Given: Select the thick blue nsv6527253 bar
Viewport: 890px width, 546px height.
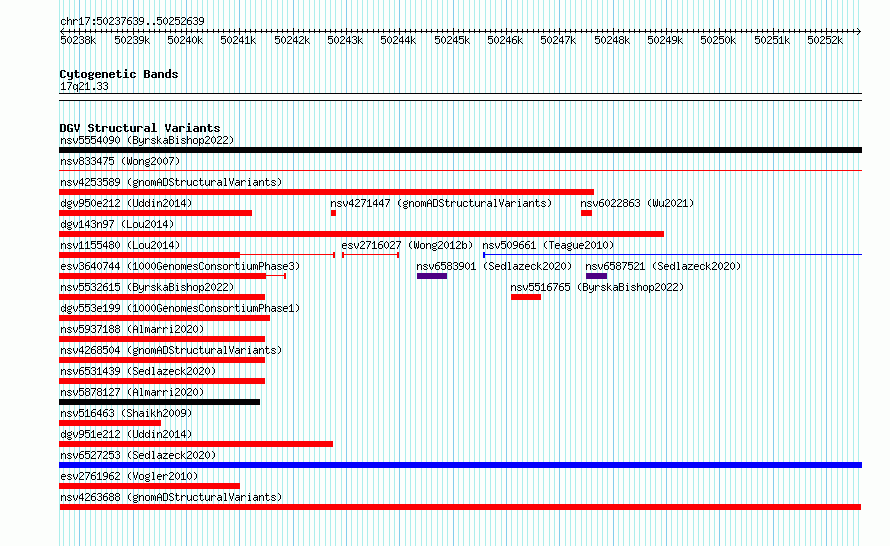Looking at the screenshot, I should coord(460,465).
